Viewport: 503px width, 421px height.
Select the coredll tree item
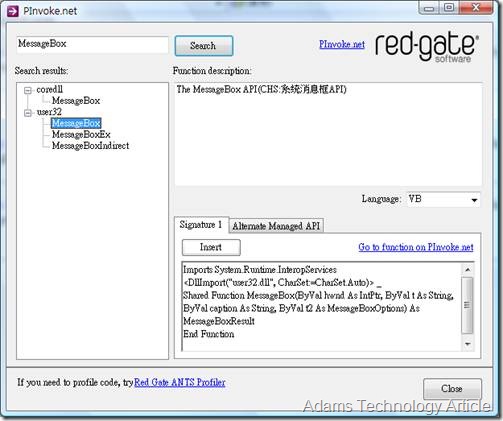click(49, 89)
